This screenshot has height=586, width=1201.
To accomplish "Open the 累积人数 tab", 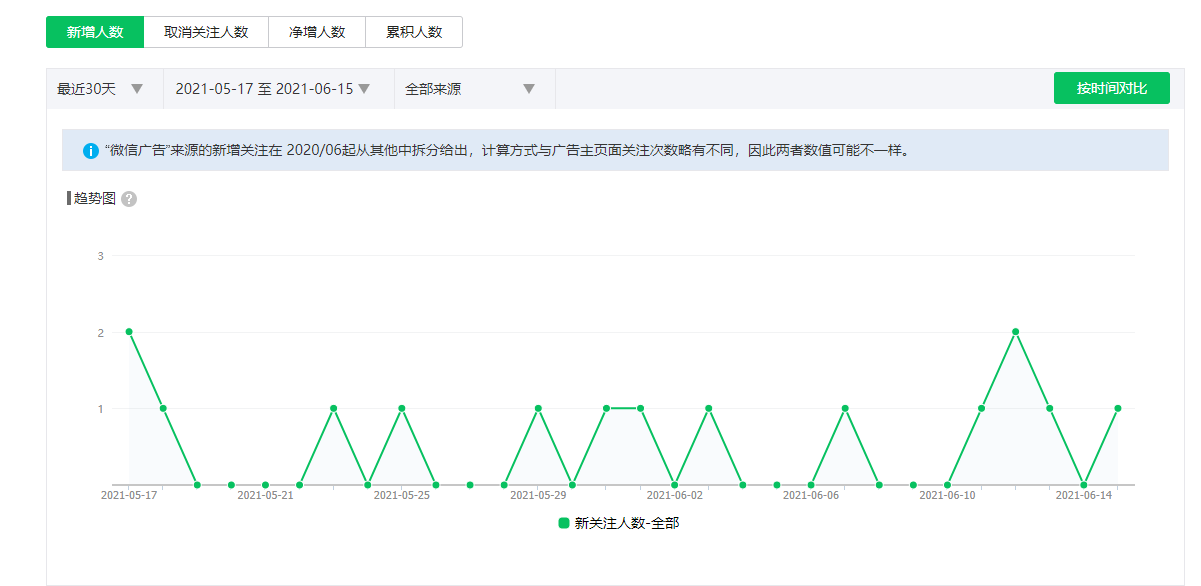I will (x=414, y=32).
